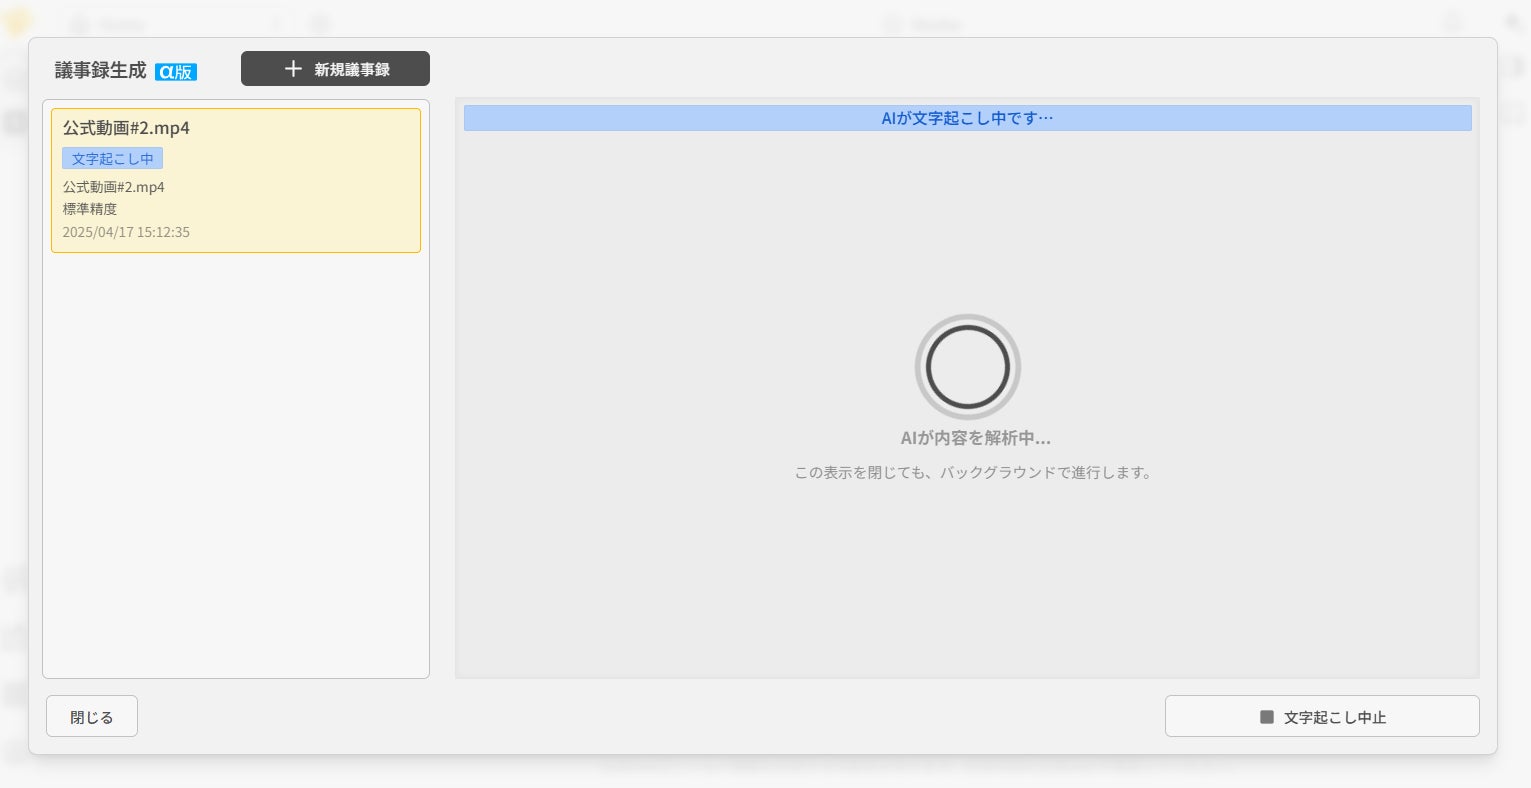The image size is (1531, 788).
Task: Click the 議事録生成 dialog title
Action: [100, 70]
